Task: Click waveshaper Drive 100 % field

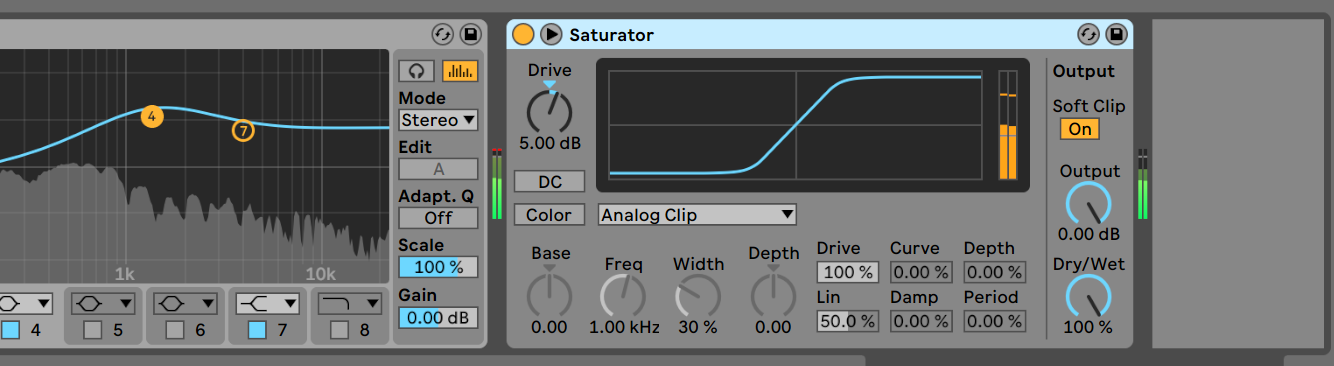Action: tap(847, 272)
